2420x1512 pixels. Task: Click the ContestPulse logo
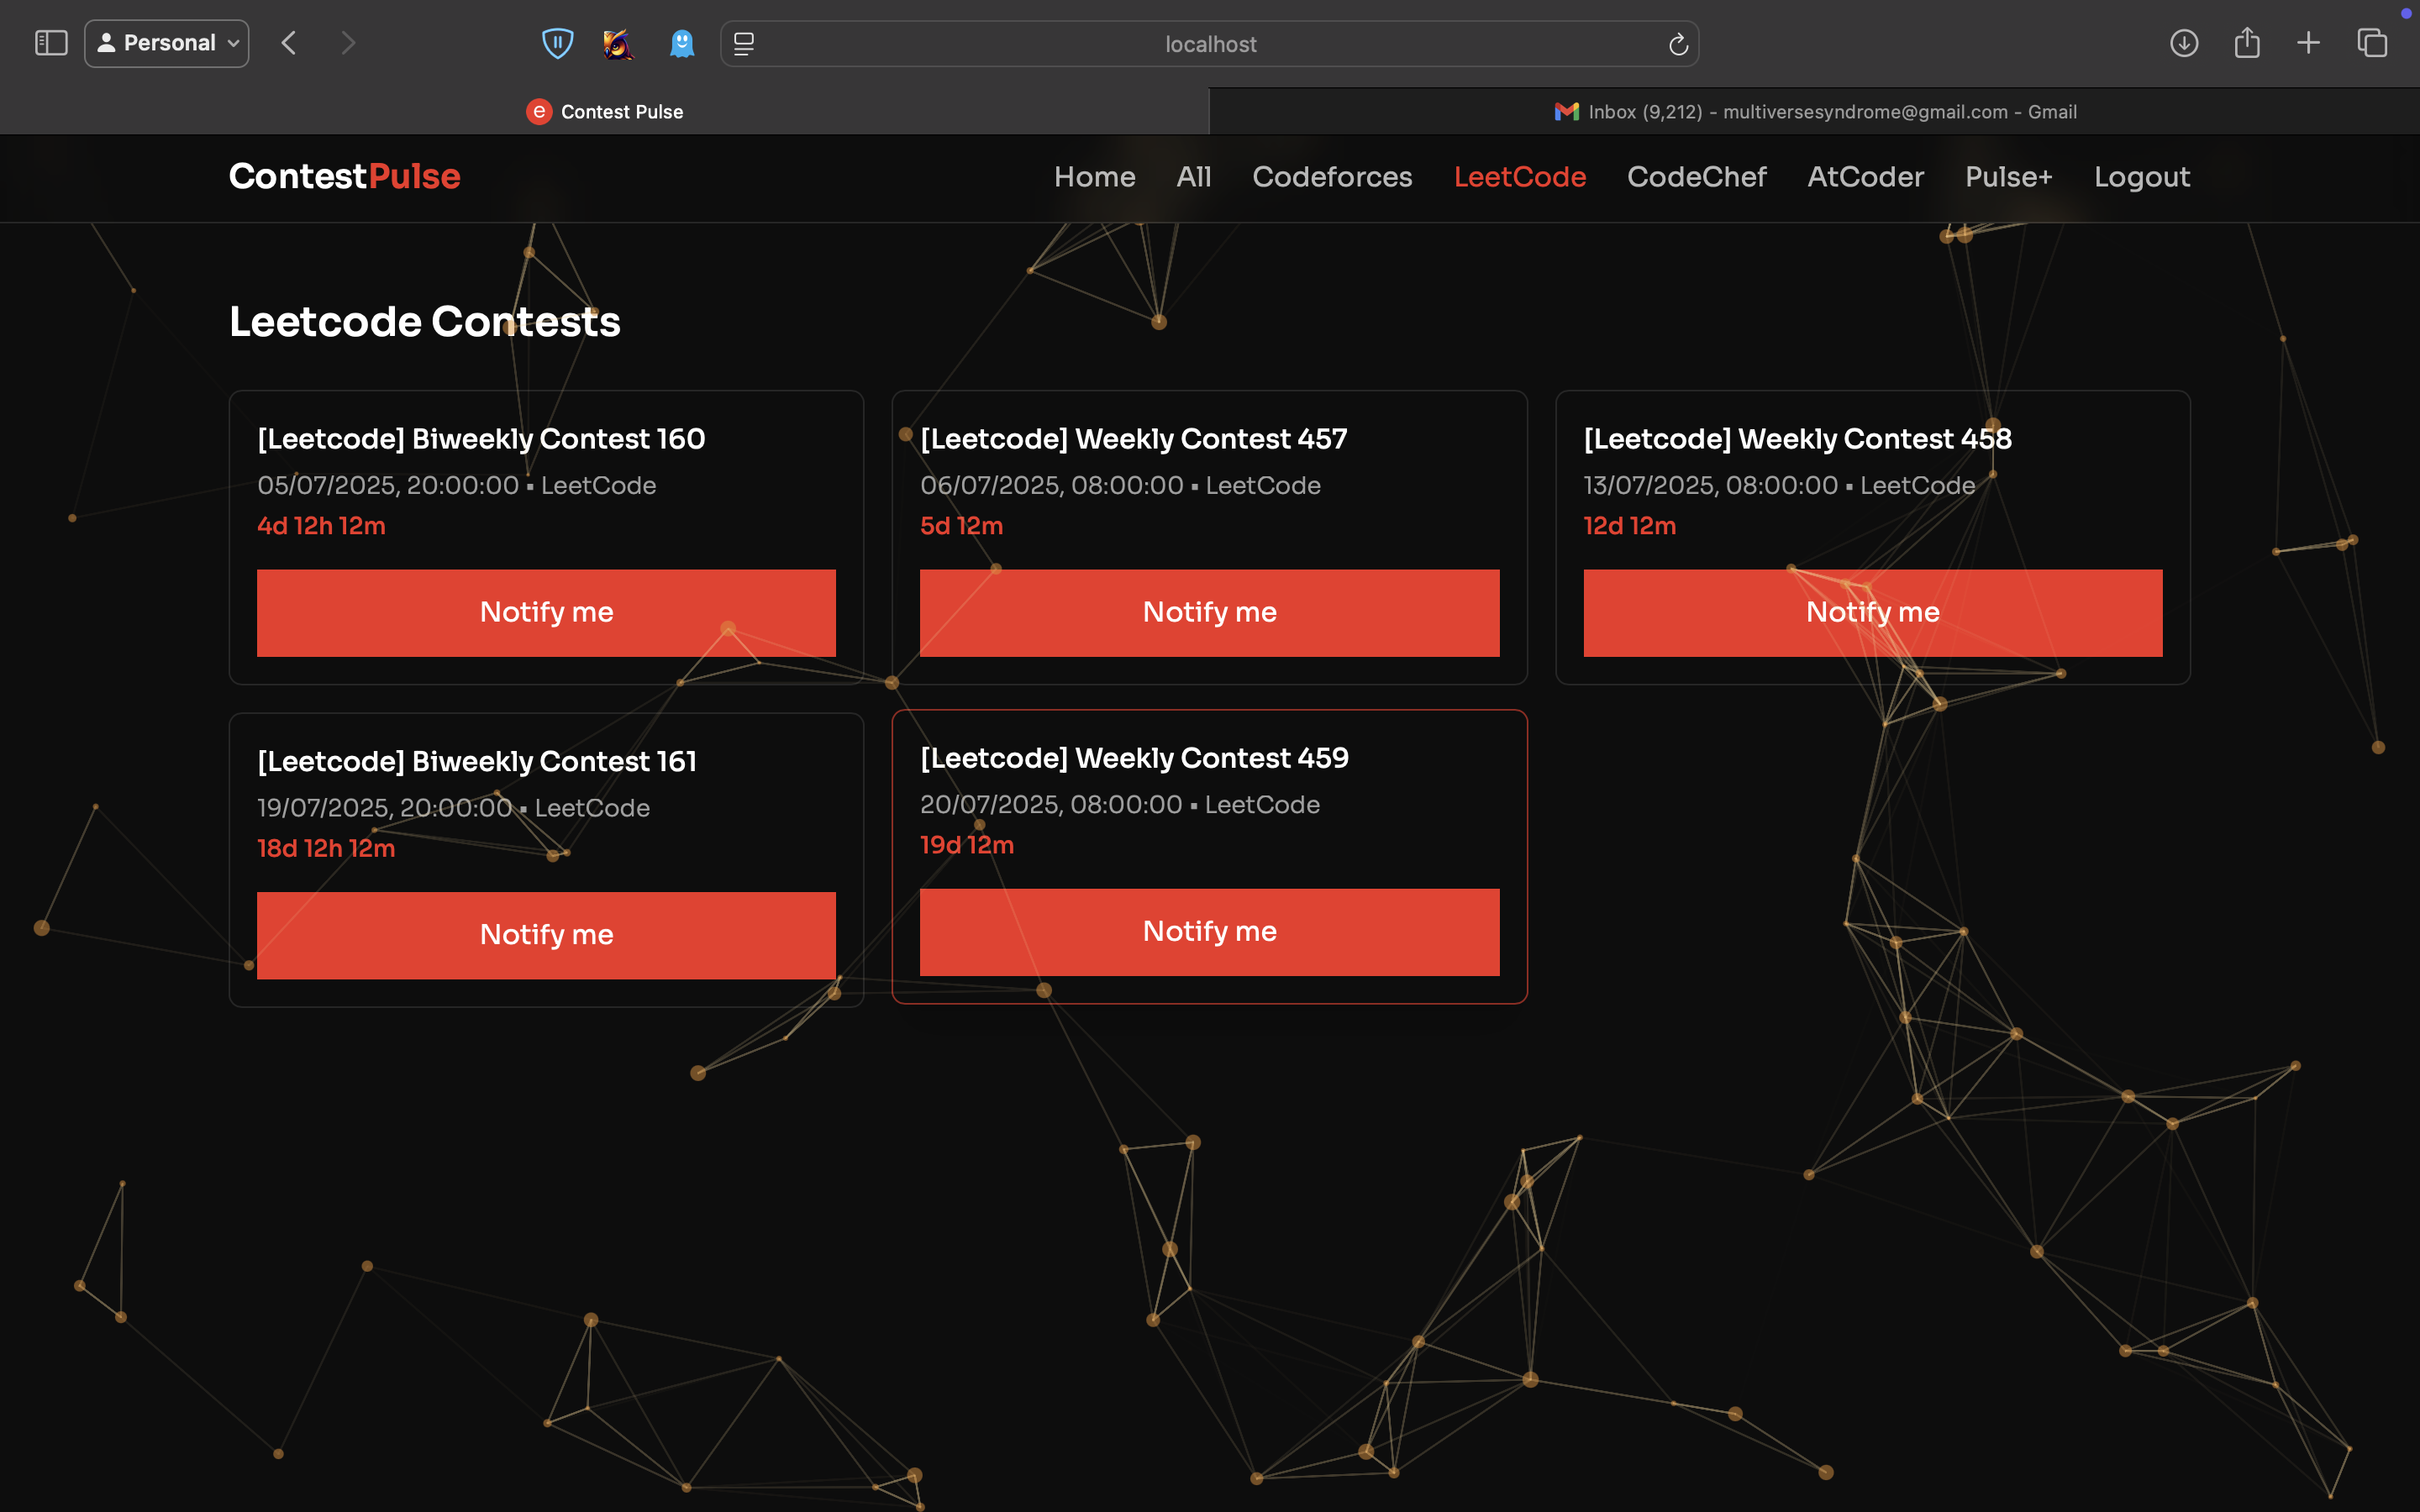[344, 176]
